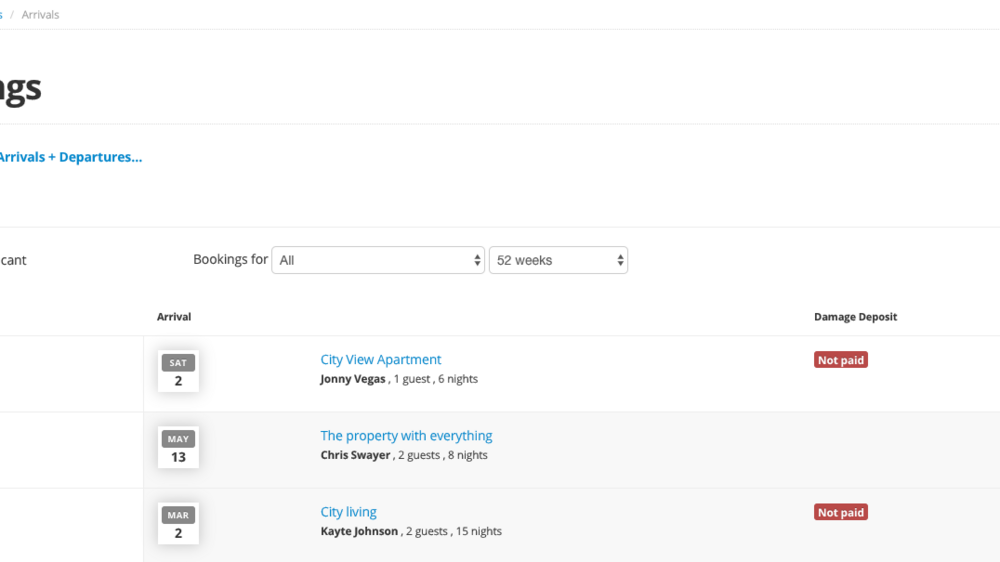Viewport: 1000px width, 562px height.
Task: Click the Arrivals breadcrumb item
Action: pos(40,15)
